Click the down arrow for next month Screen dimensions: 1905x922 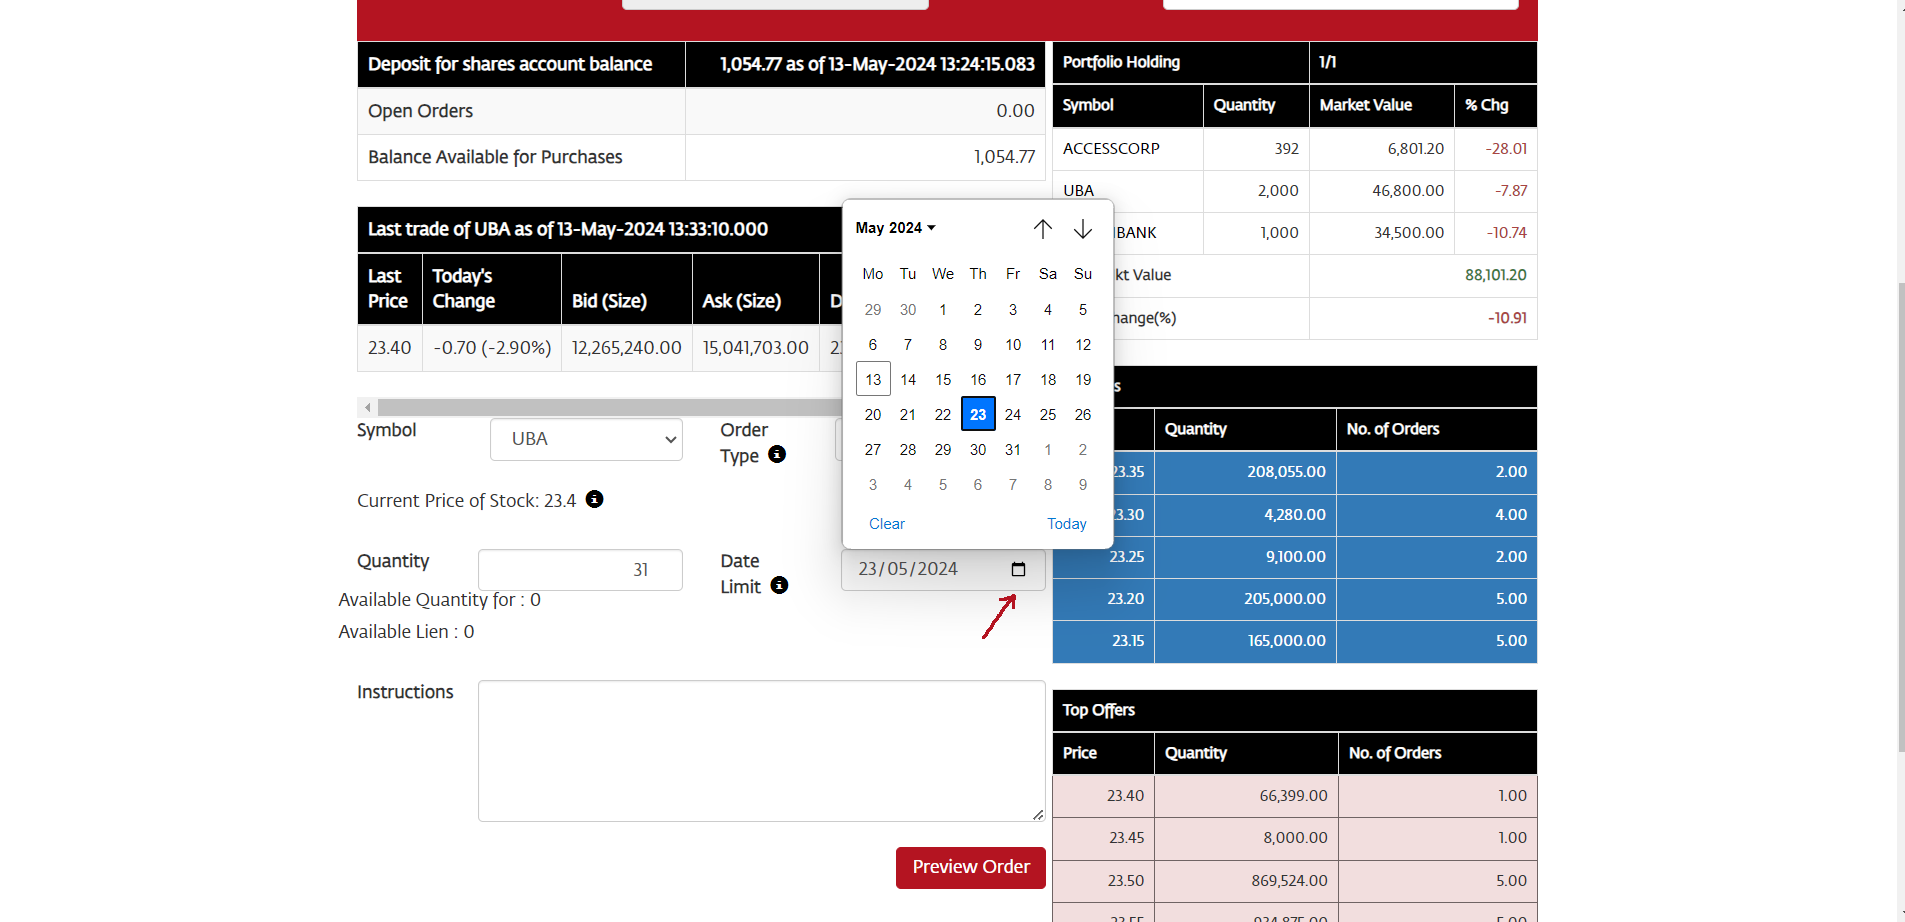pos(1082,229)
